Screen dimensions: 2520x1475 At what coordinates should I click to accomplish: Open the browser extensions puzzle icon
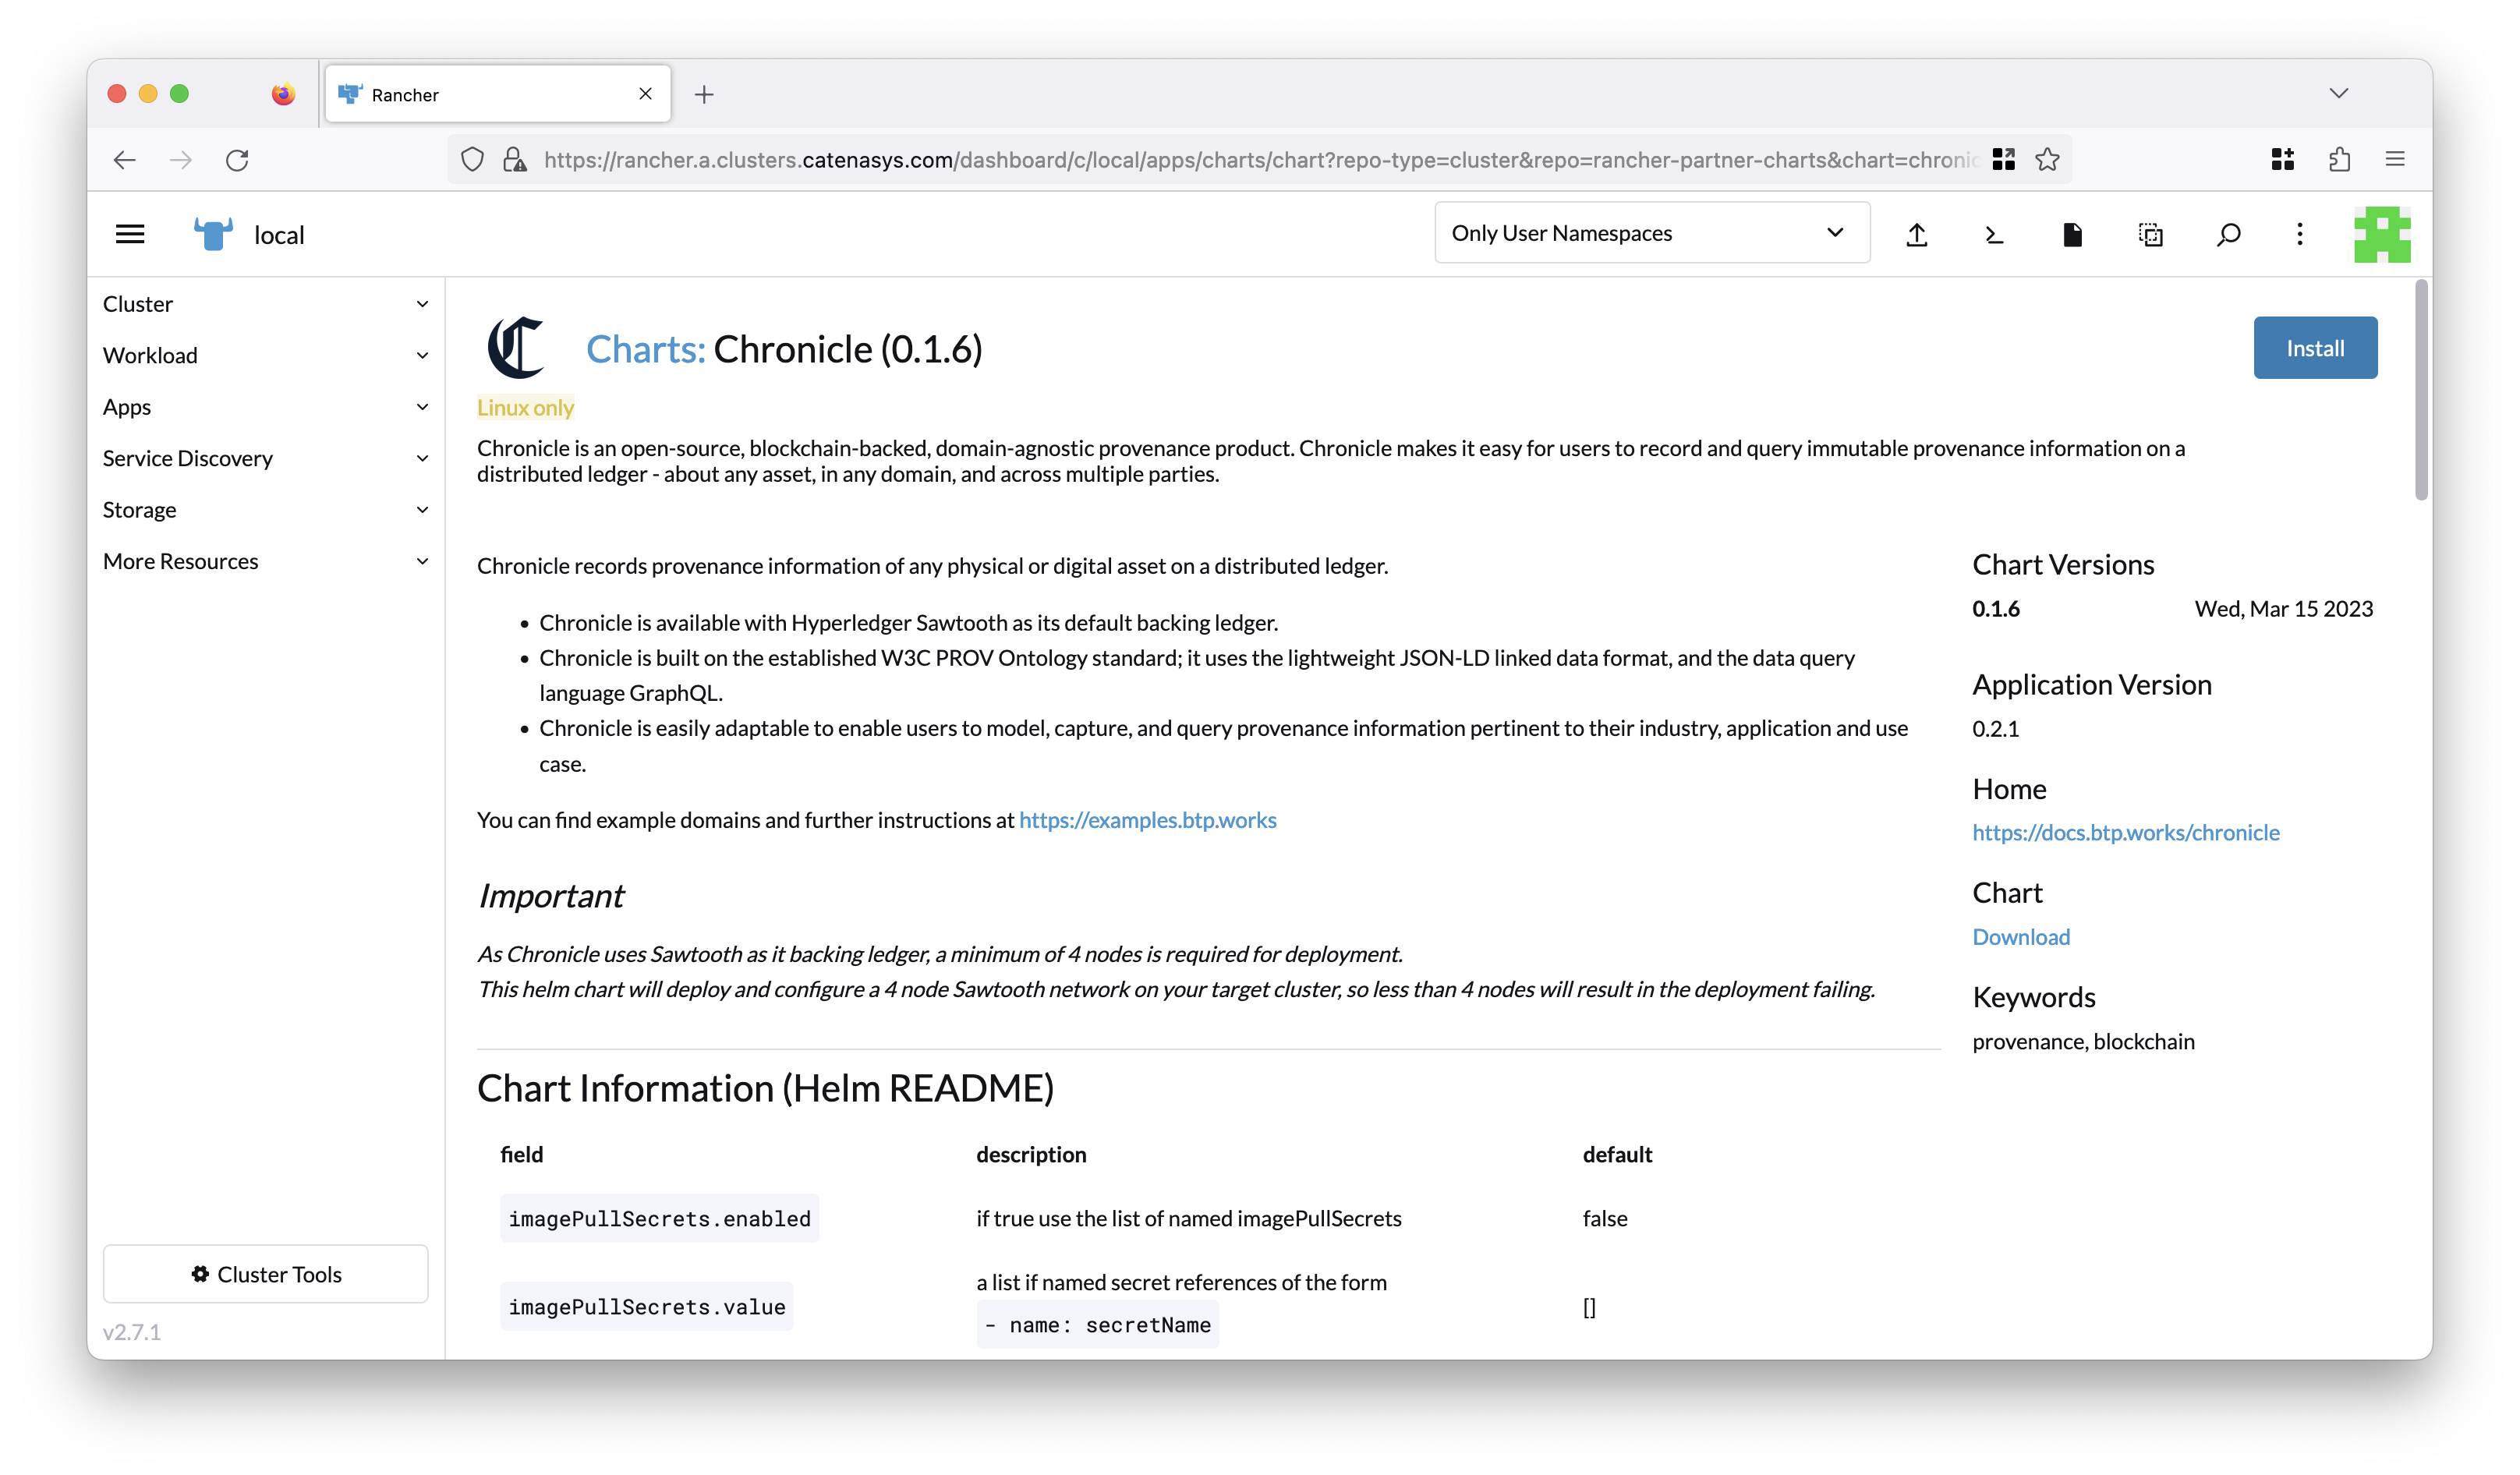pos(2339,160)
